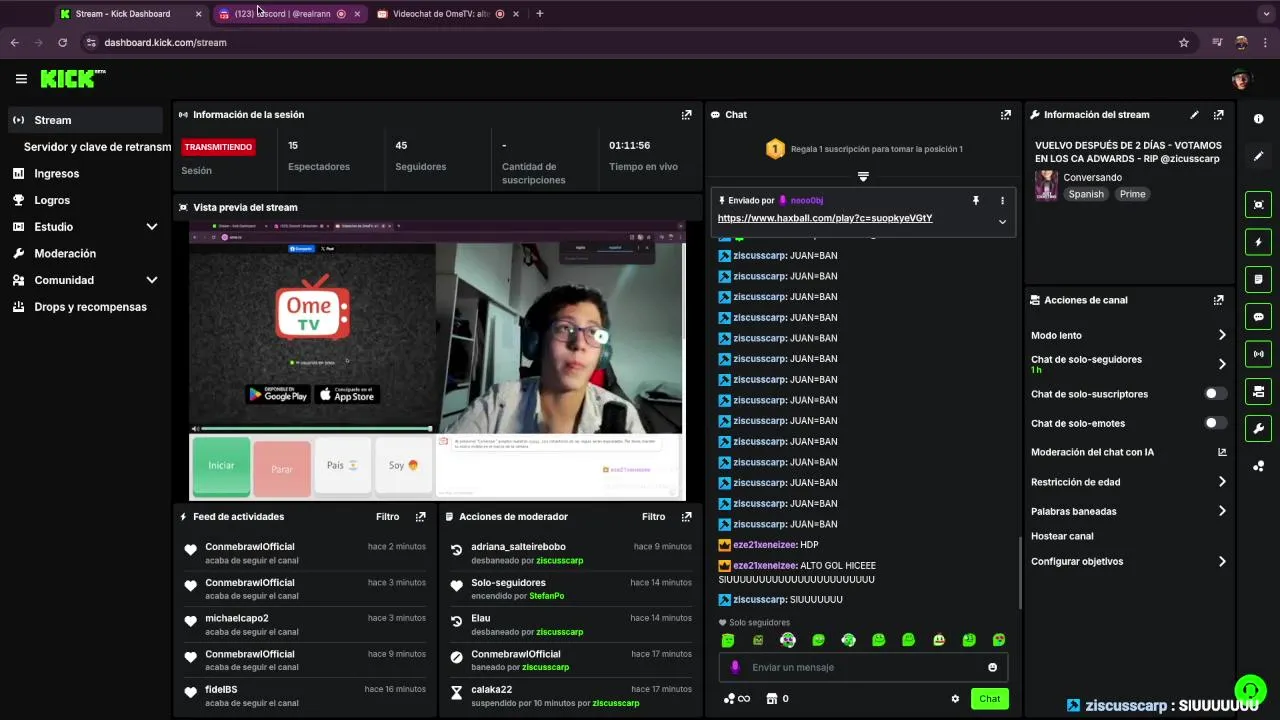This screenshot has height=720, width=1280.
Task: Pop out the Información del stream panel
Action: tap(1218, 115)
